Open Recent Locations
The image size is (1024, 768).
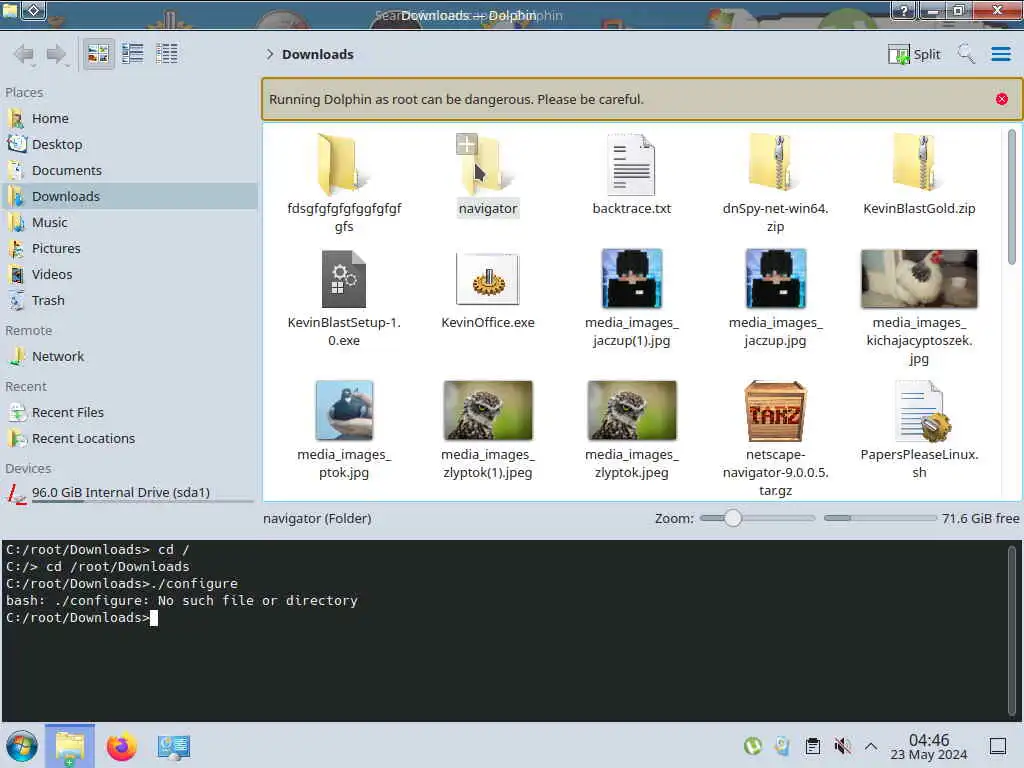tap(129, 438)
